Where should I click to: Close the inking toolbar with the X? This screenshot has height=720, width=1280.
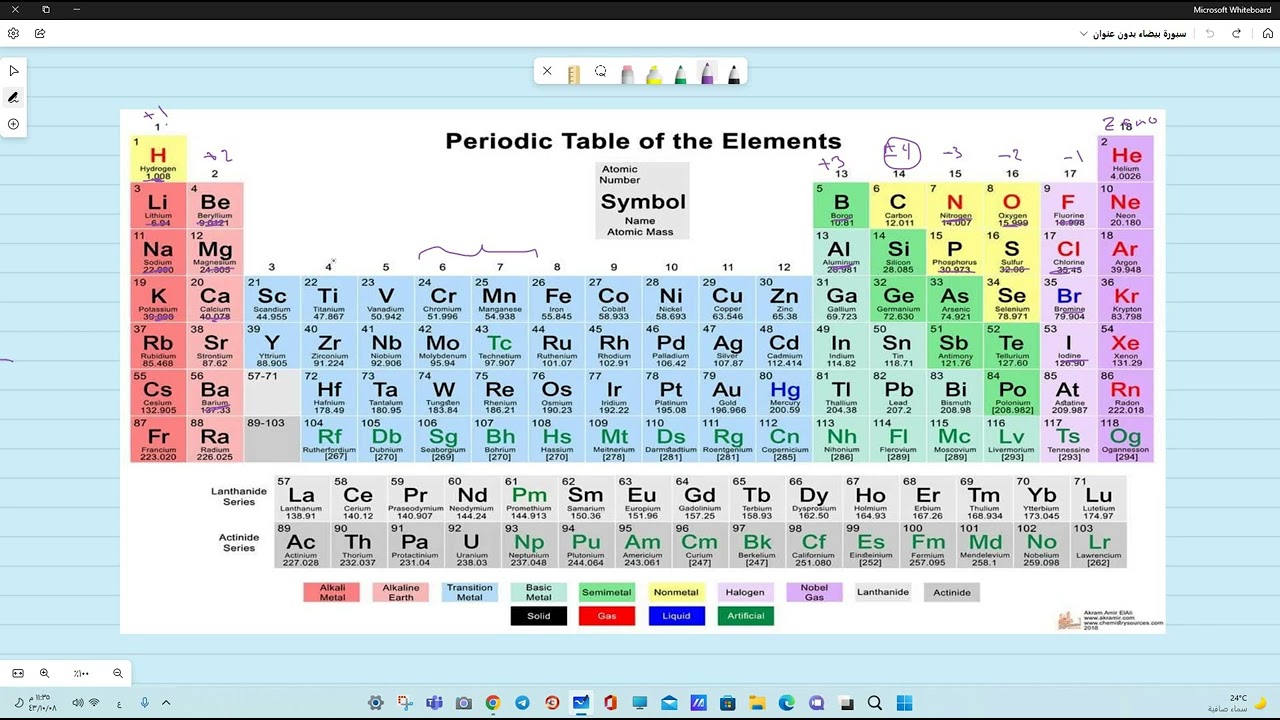(547, 71)
